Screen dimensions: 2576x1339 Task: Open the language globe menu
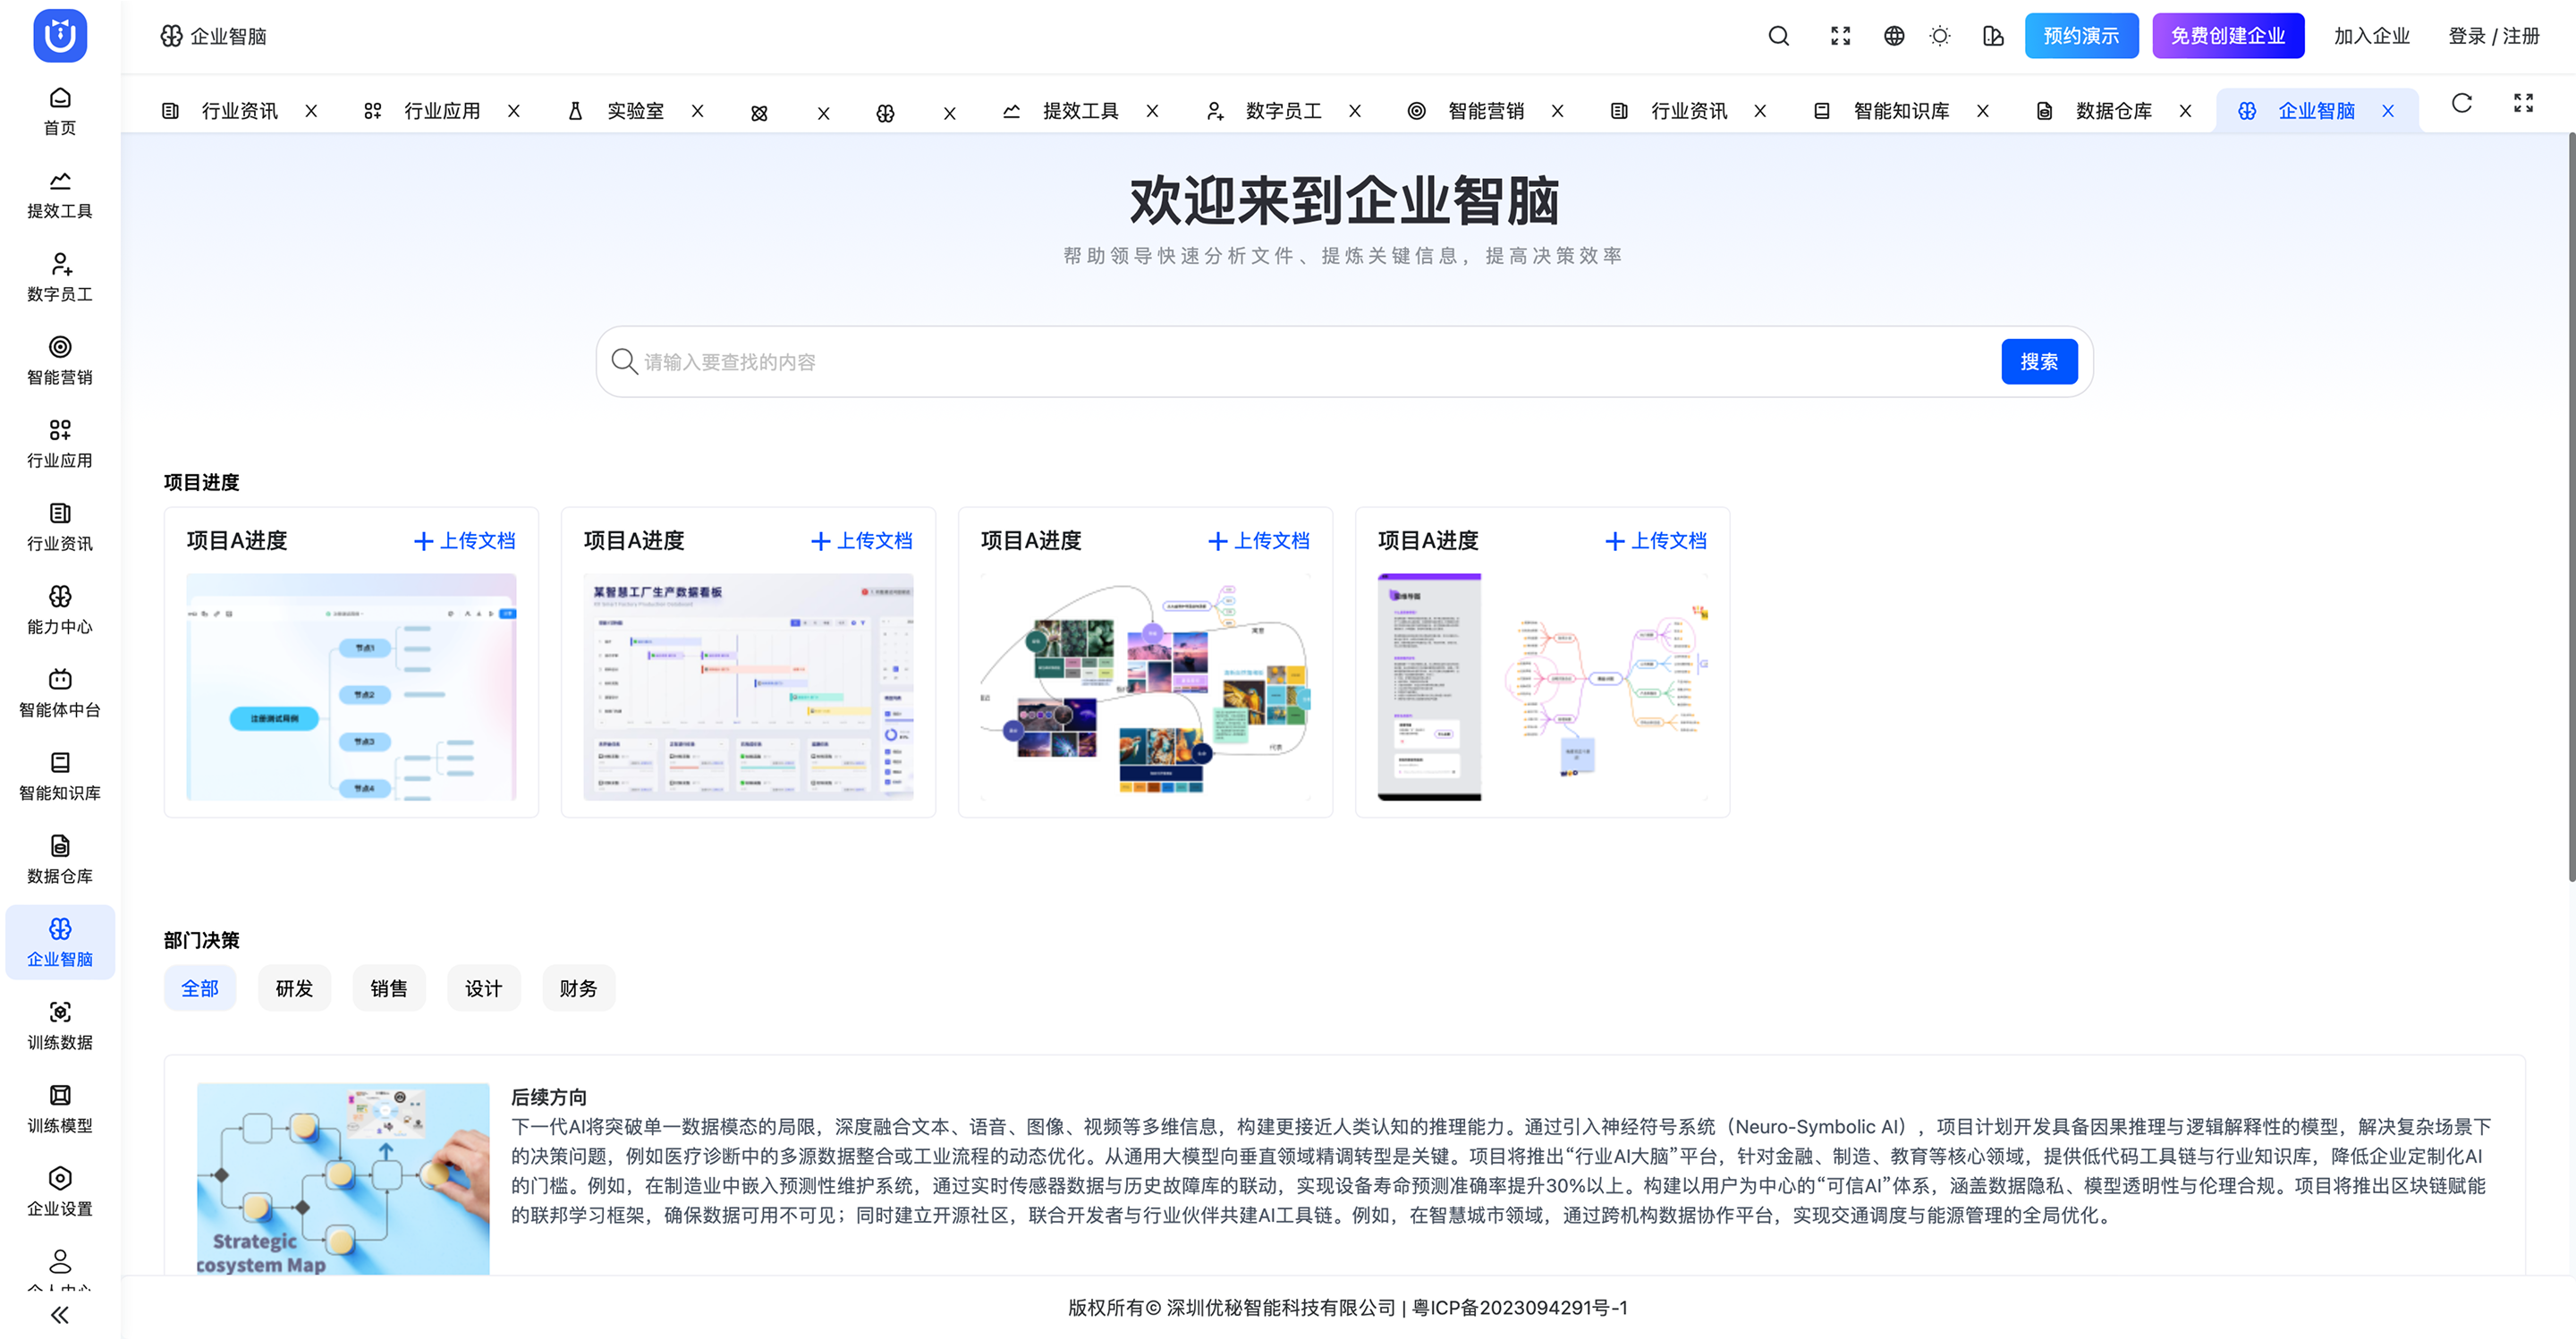click(x=1893, y=36)
